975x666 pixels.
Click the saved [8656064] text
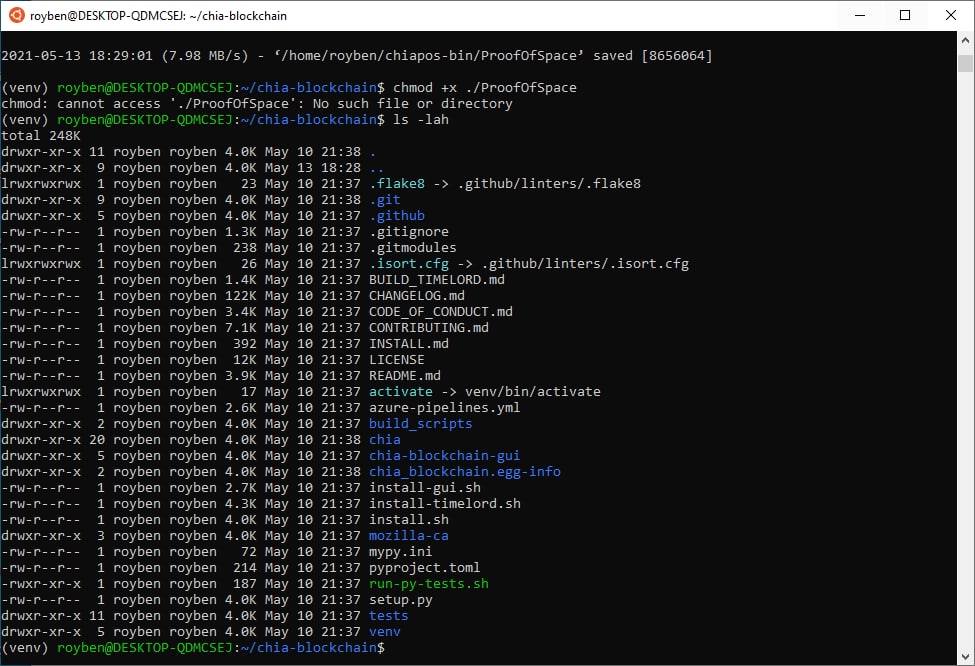(652, 55)
